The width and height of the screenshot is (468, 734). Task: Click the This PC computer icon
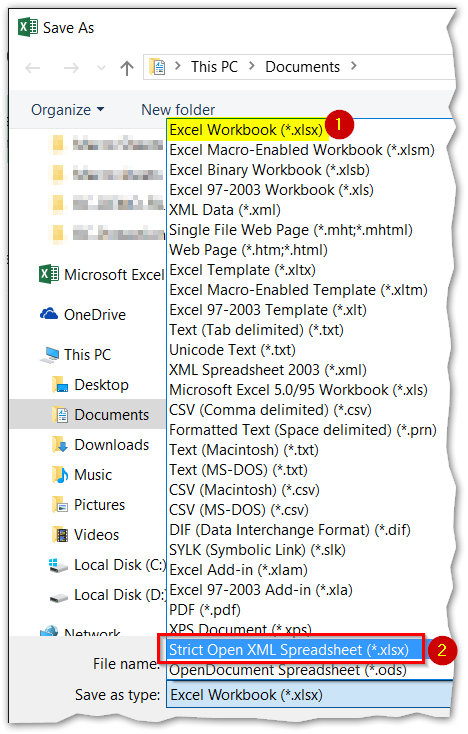tap(50, 355)
